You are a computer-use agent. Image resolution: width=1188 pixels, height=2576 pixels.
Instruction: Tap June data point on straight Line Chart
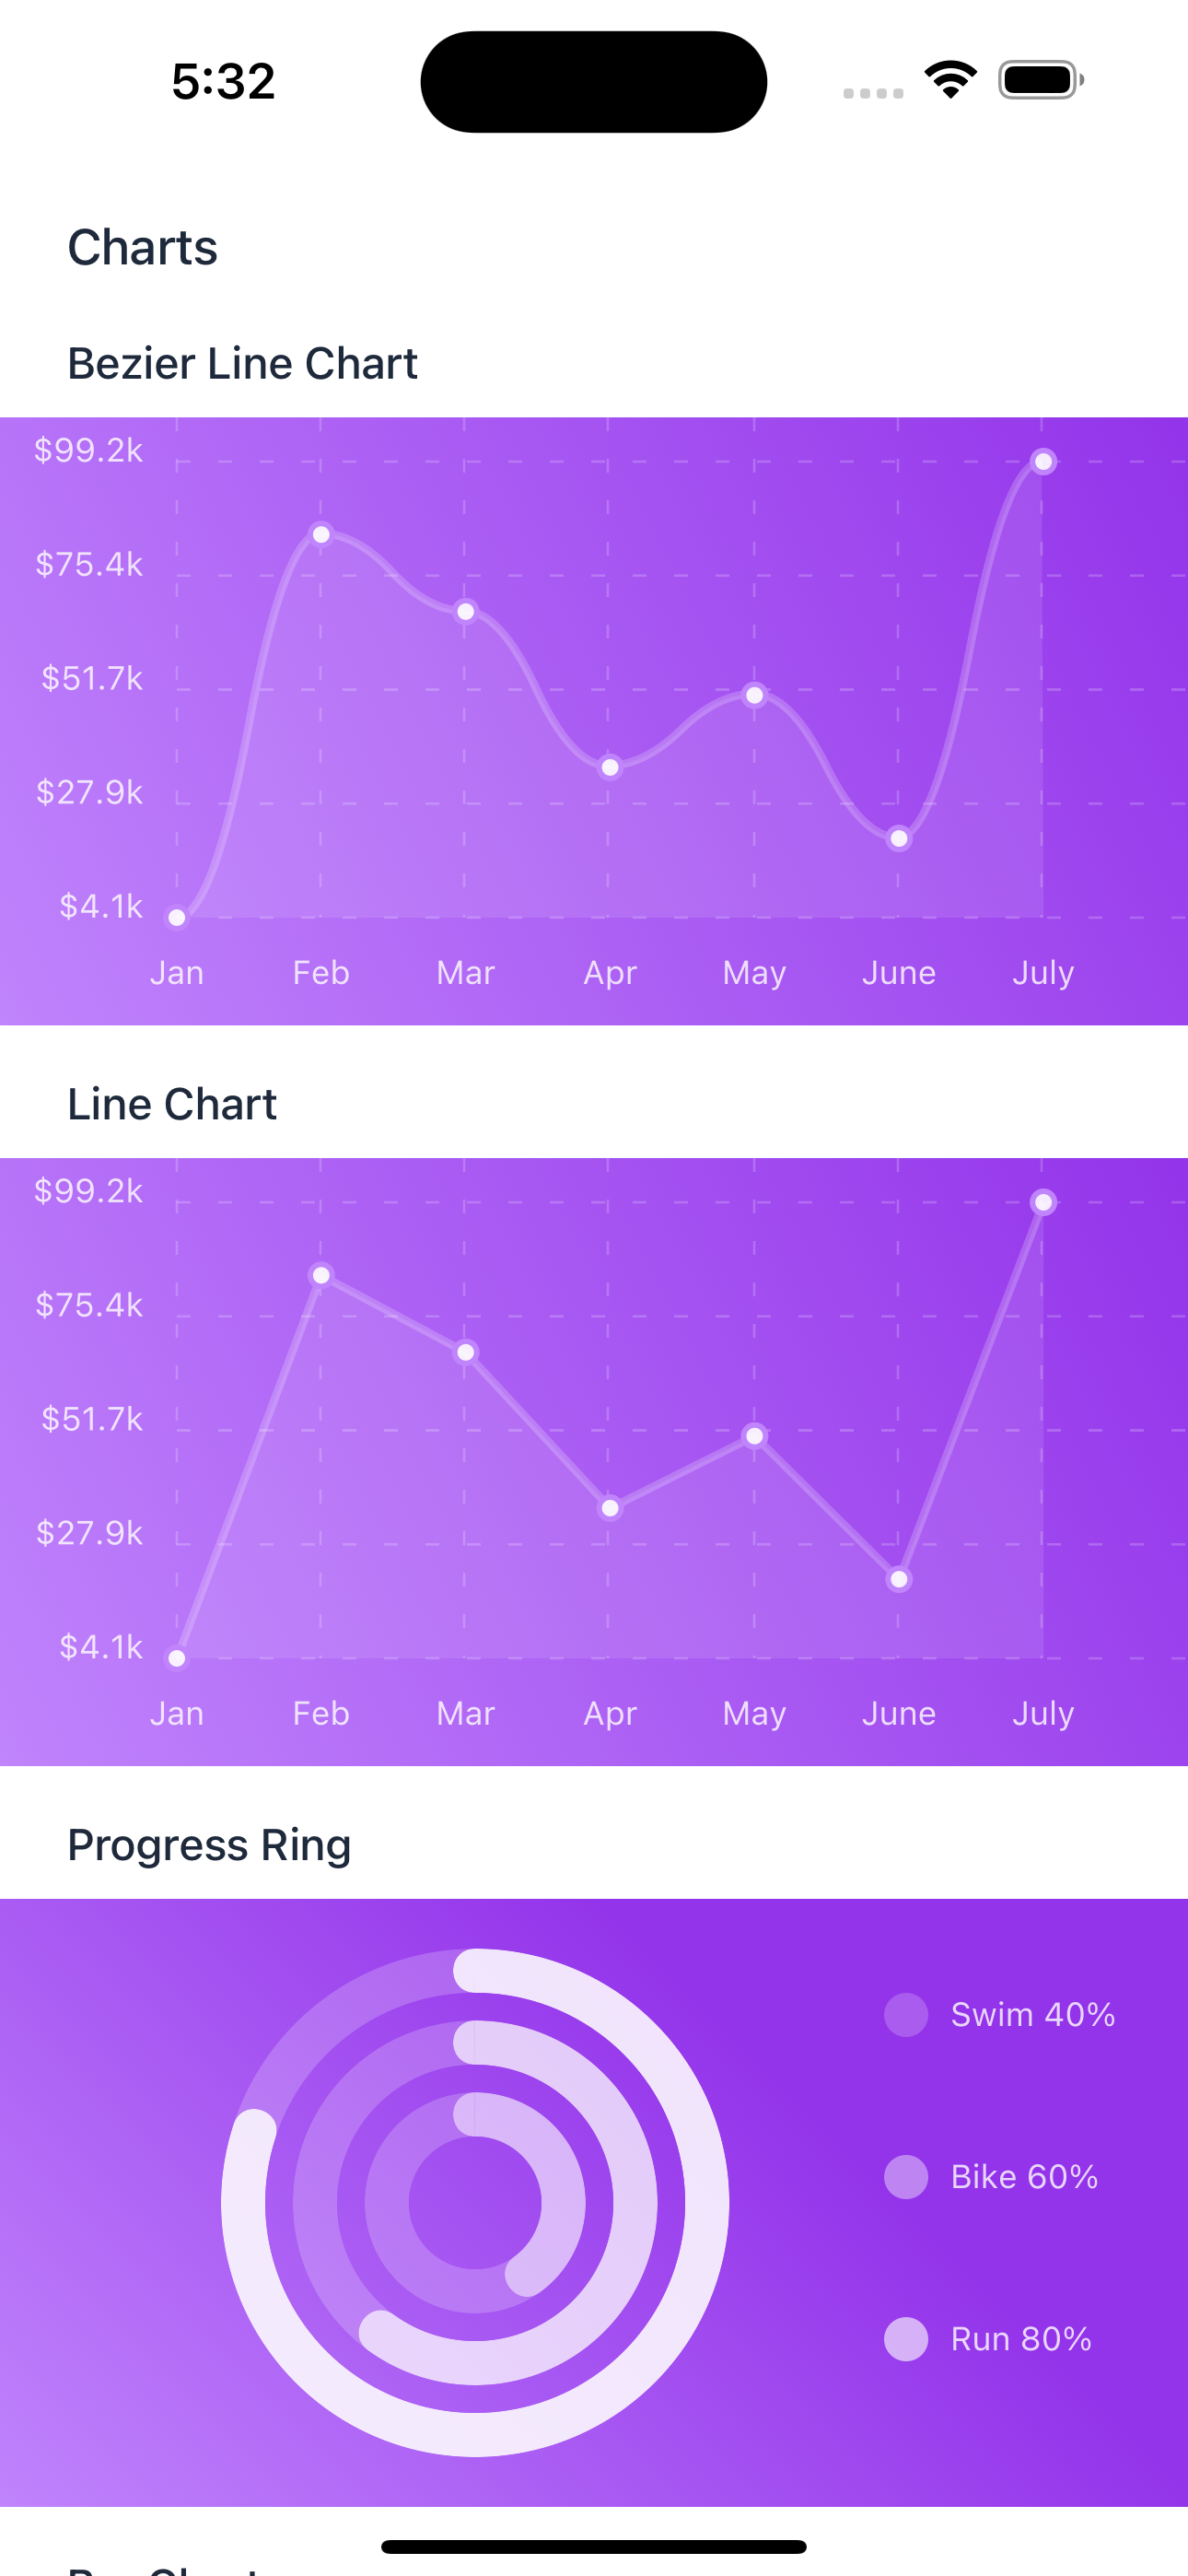click(x=899, y=1579)
